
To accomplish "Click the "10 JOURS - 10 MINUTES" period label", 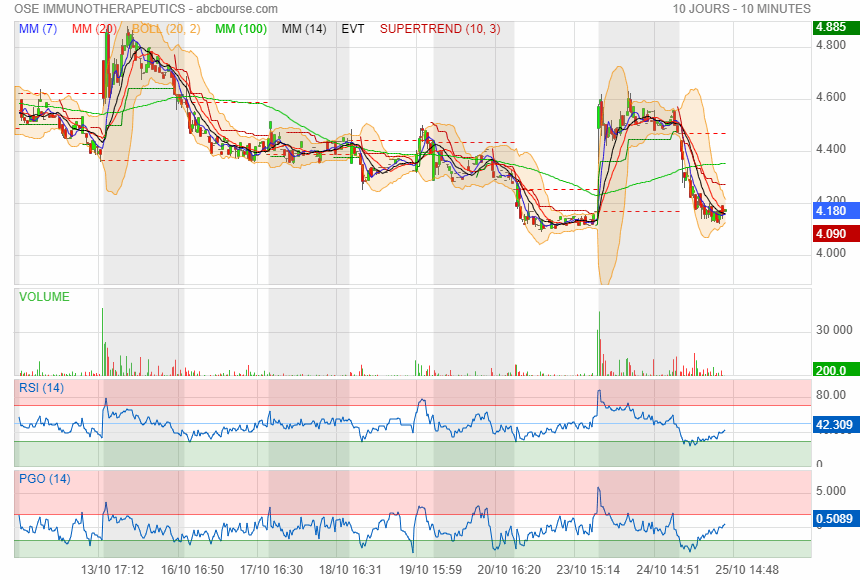I will pyautogui.click(x=742, y=9).
